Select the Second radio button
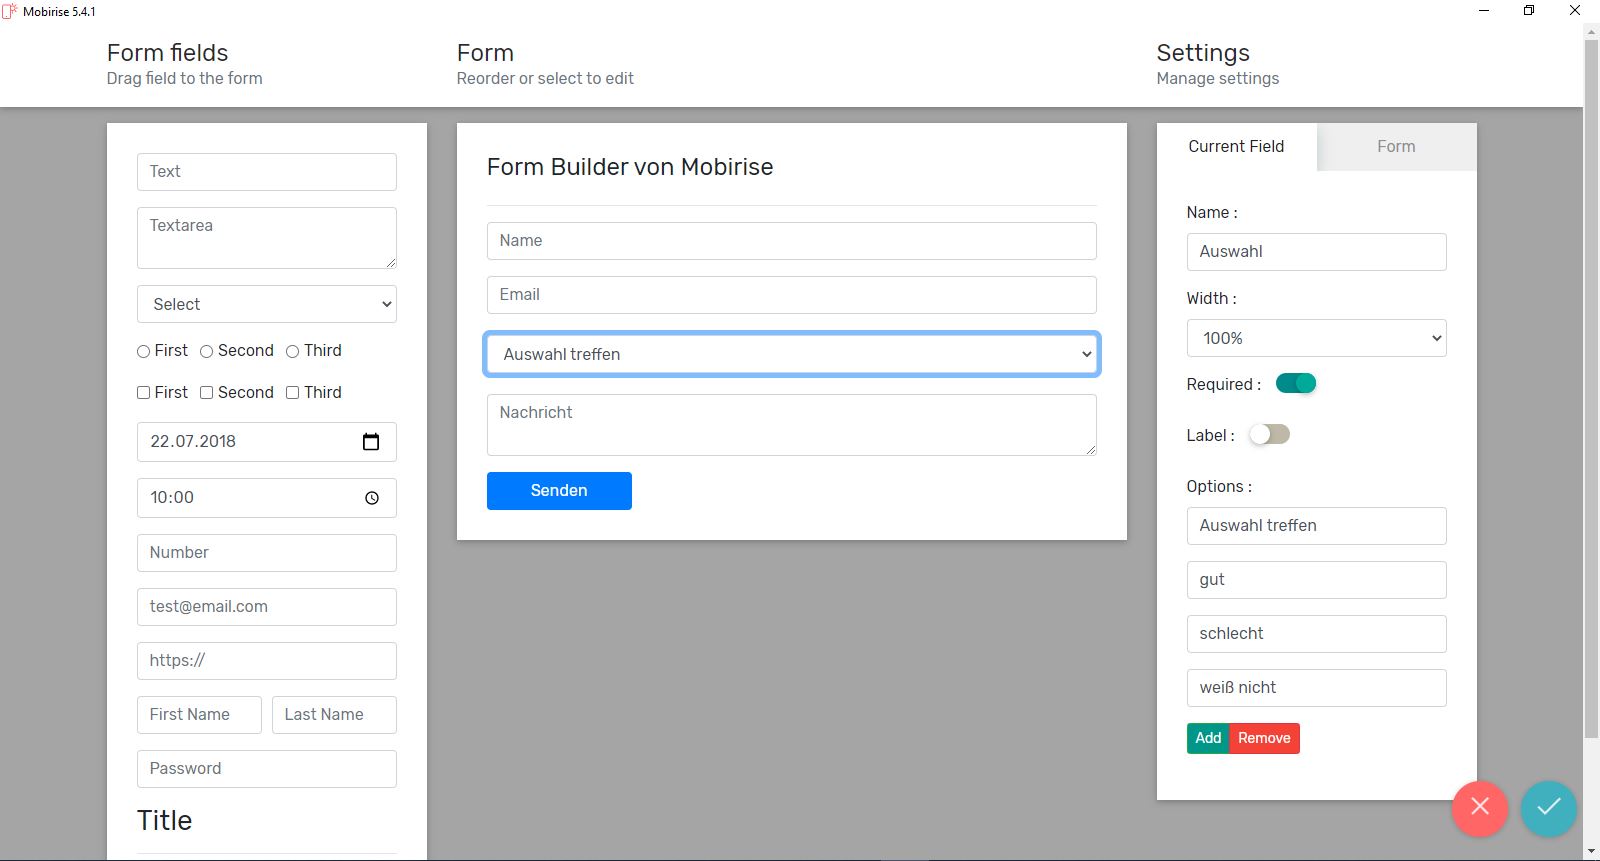The height and width of the screenshot is (861, 1600). click(x=207, y=351)
